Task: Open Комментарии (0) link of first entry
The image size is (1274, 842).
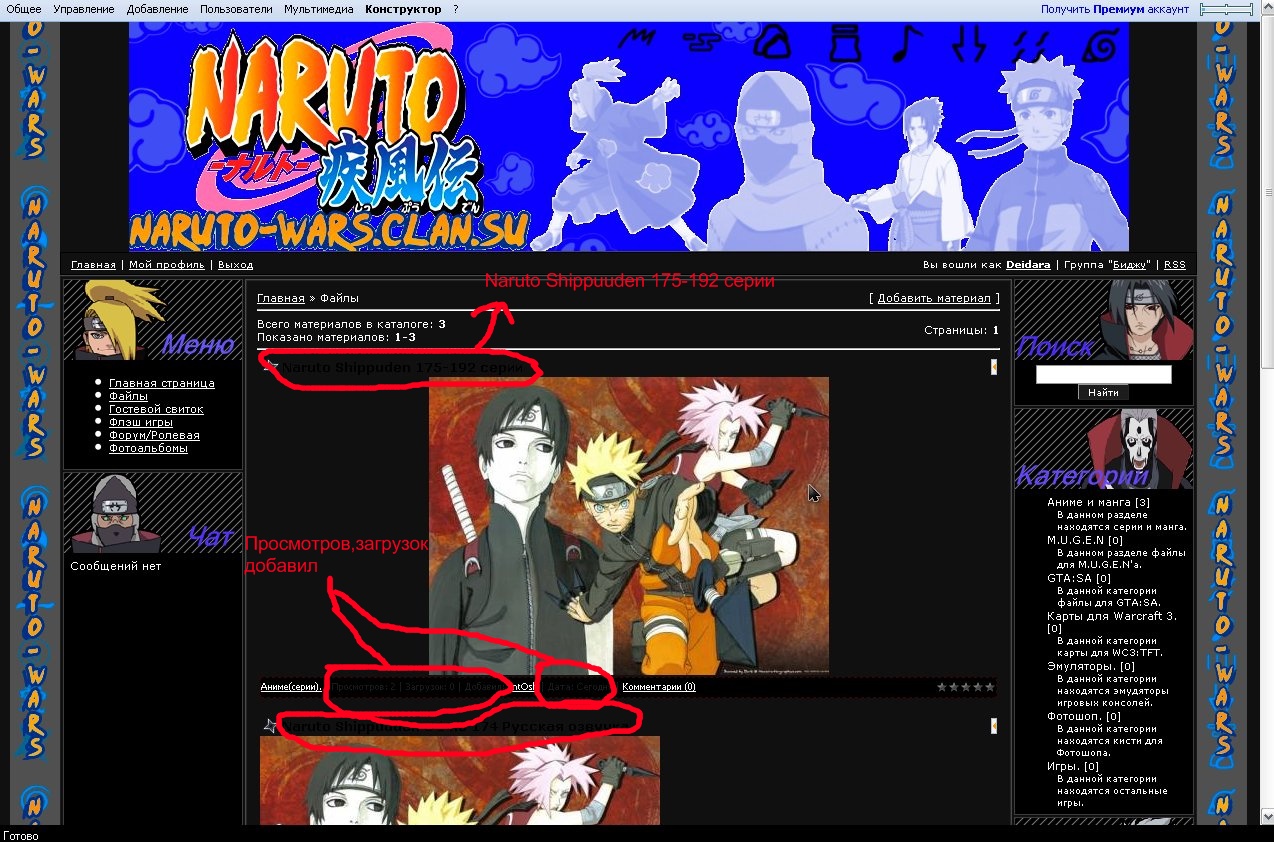Action: [x=658, y=687]
